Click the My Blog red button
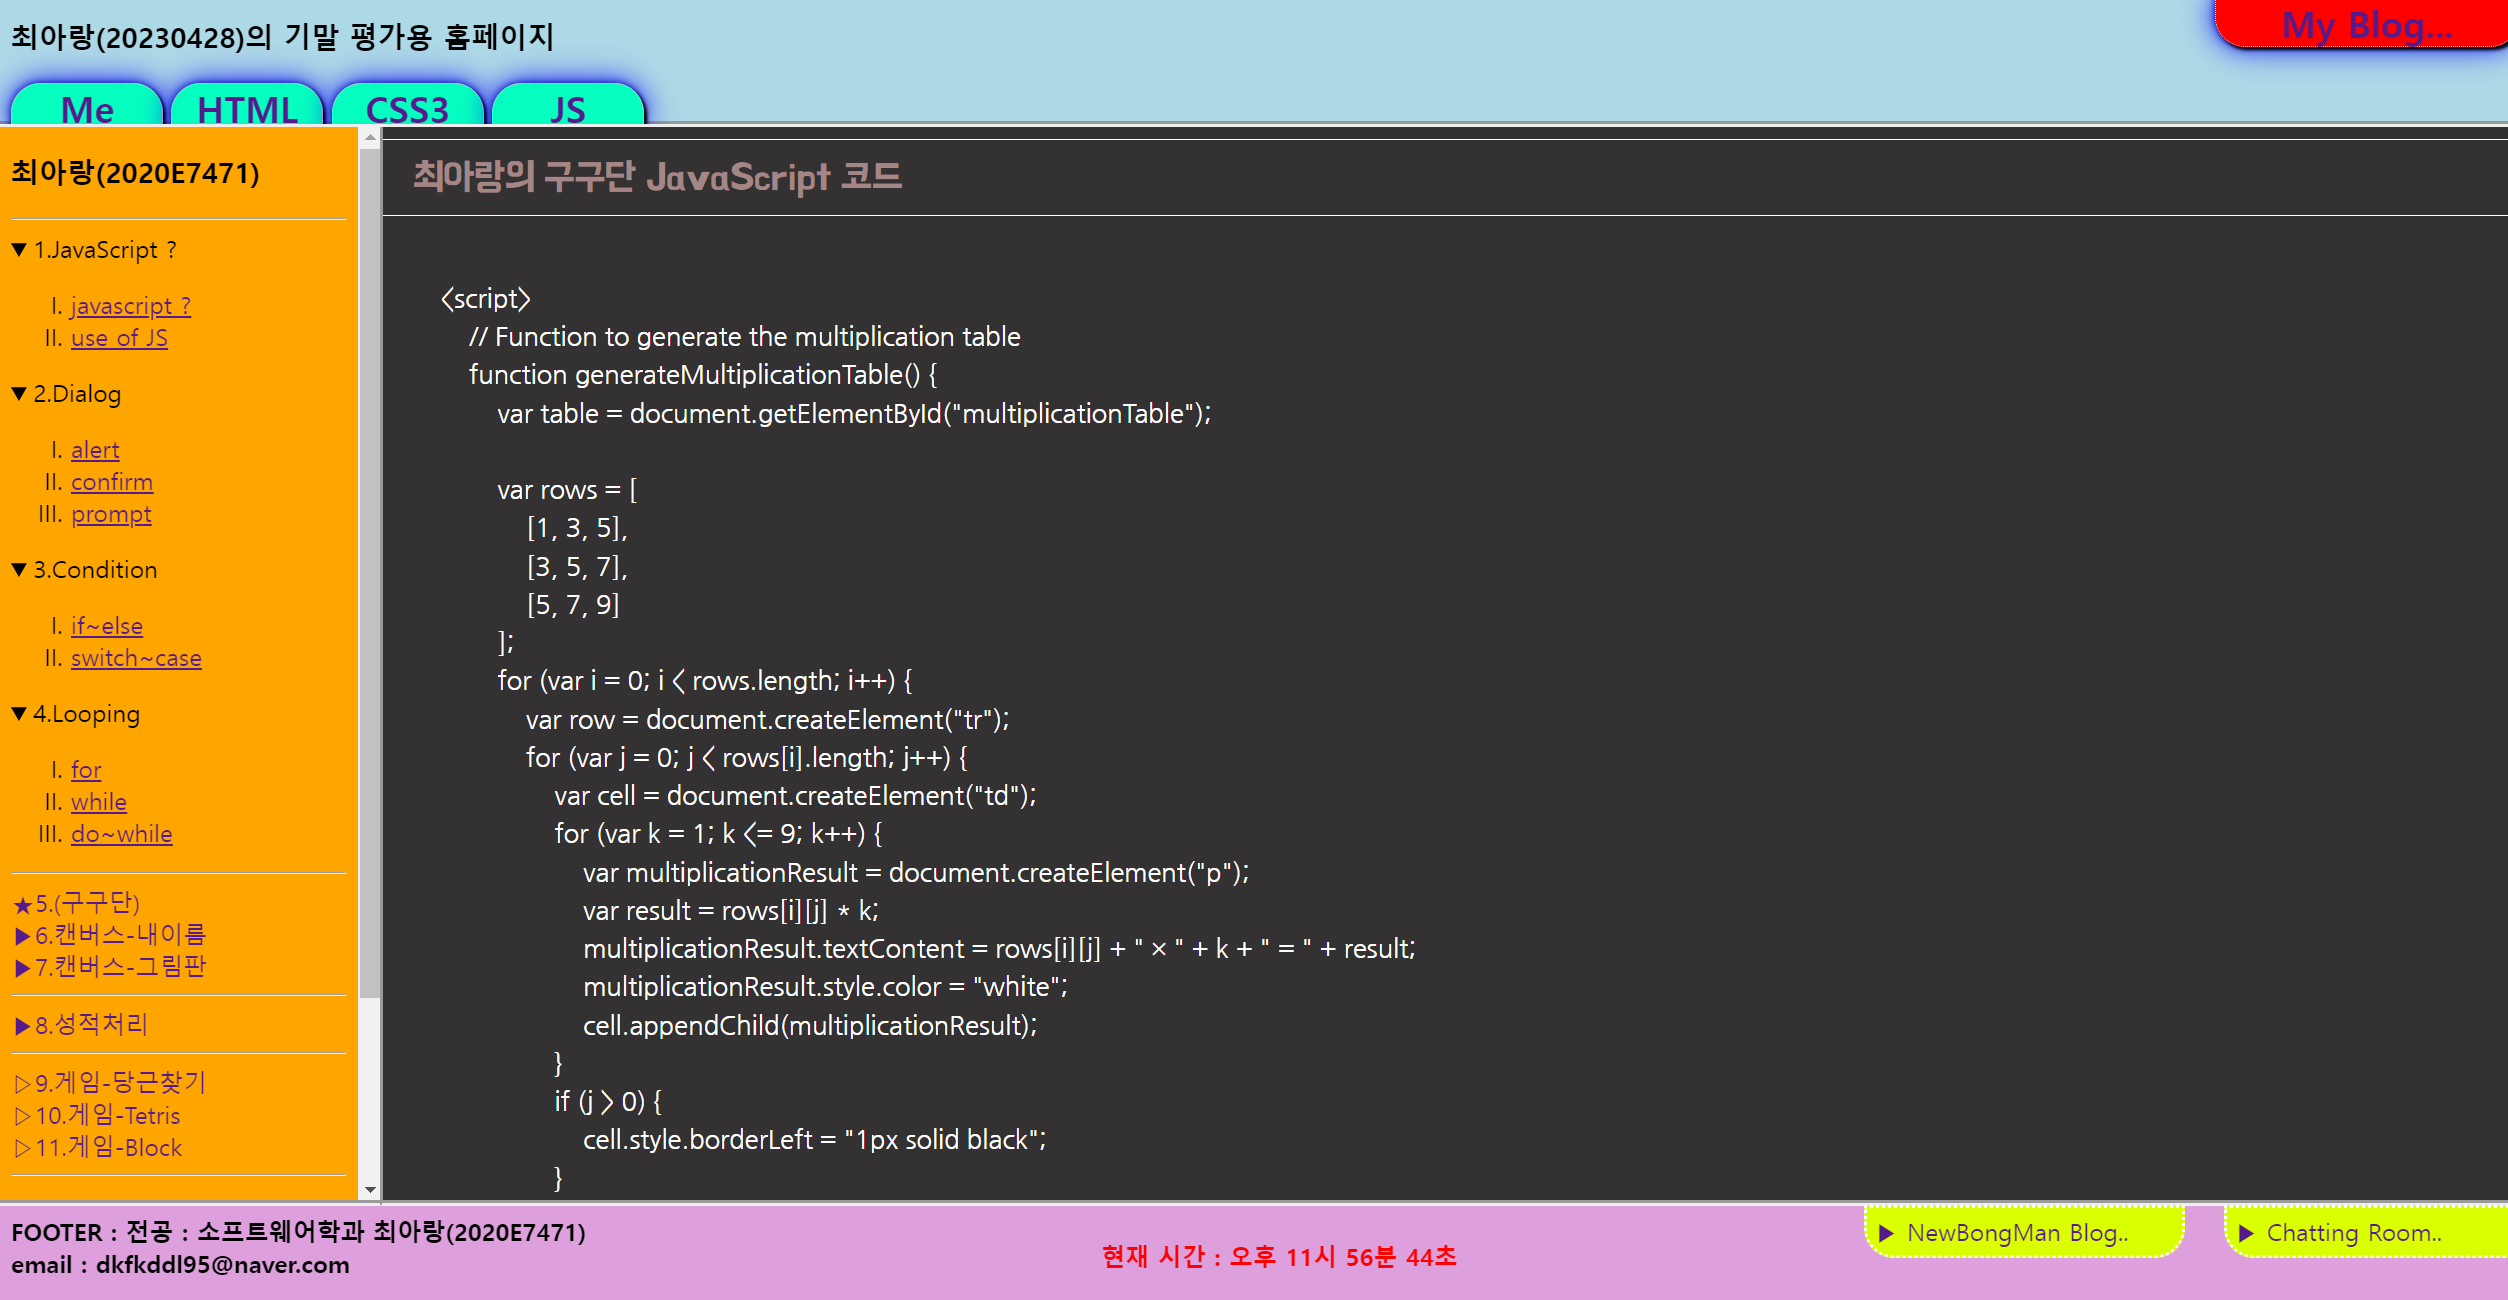This screenshot has height=1300, width=2508. pos(2365,25)
